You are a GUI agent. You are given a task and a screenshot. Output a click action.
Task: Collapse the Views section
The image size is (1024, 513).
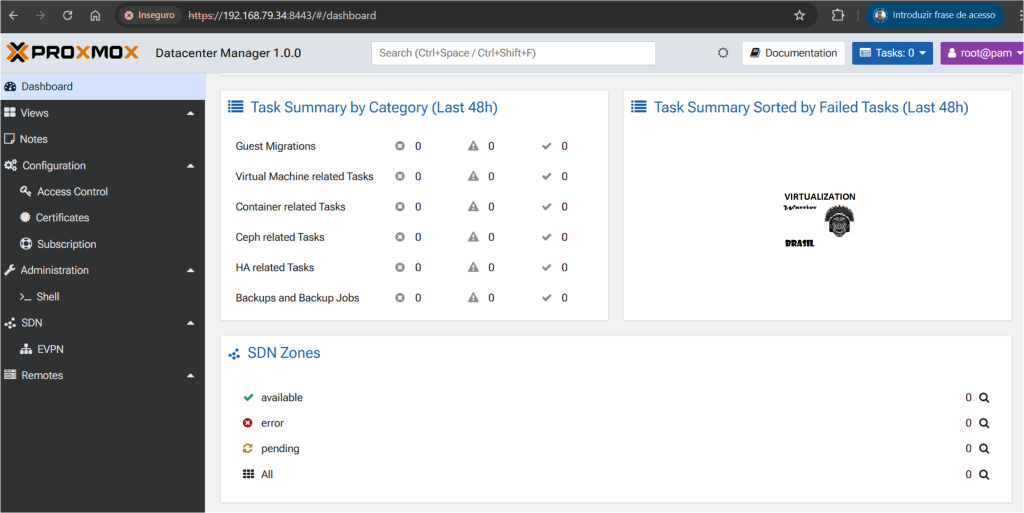190,113
